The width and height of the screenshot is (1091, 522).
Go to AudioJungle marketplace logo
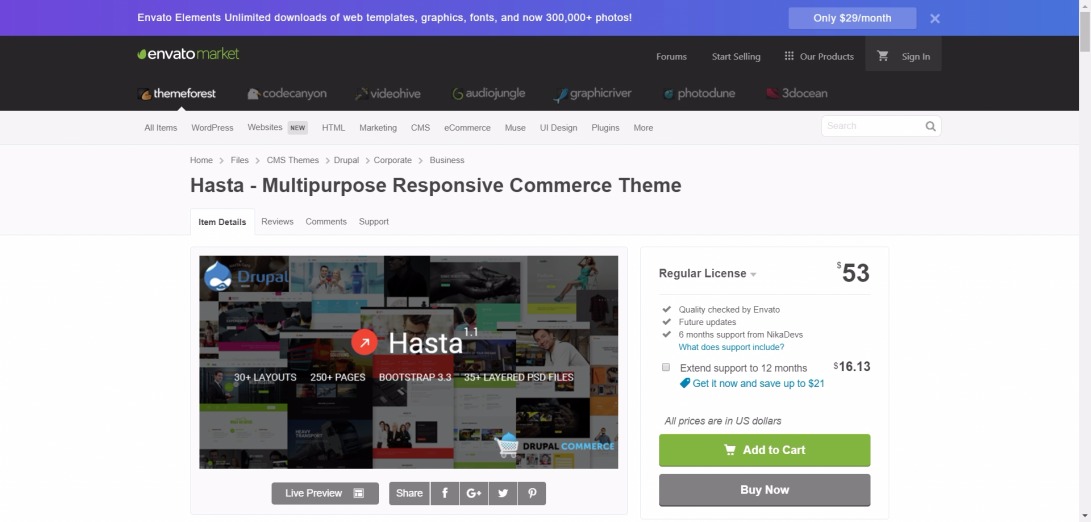[488, 93]
